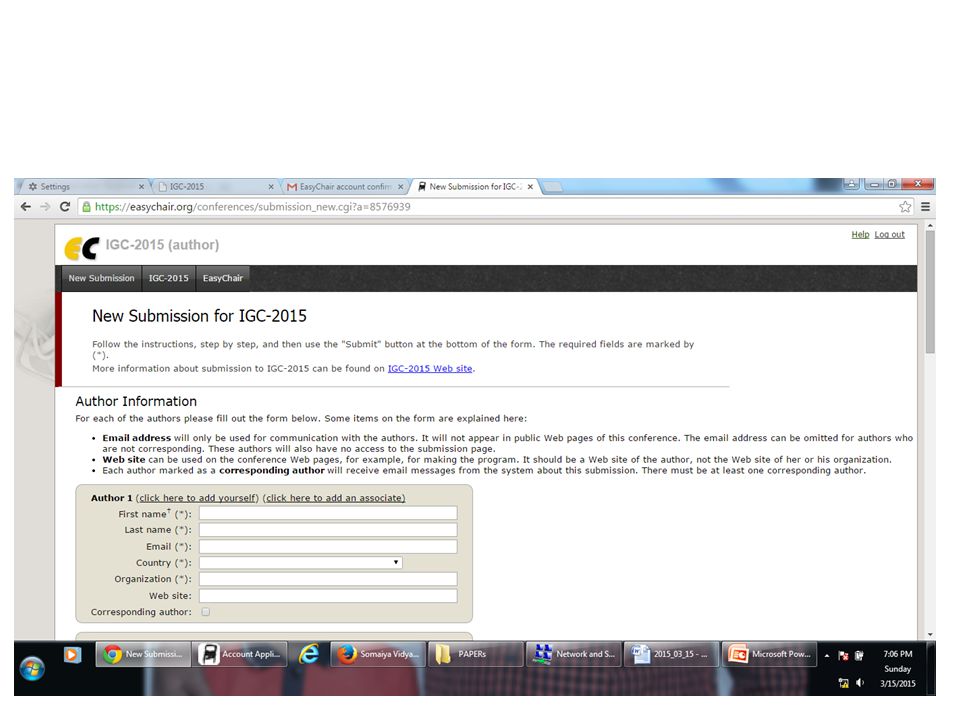Viewport: 960px width, 720px height.
Task: Open the Account Application taskbar window
Action: pos(240,654)
